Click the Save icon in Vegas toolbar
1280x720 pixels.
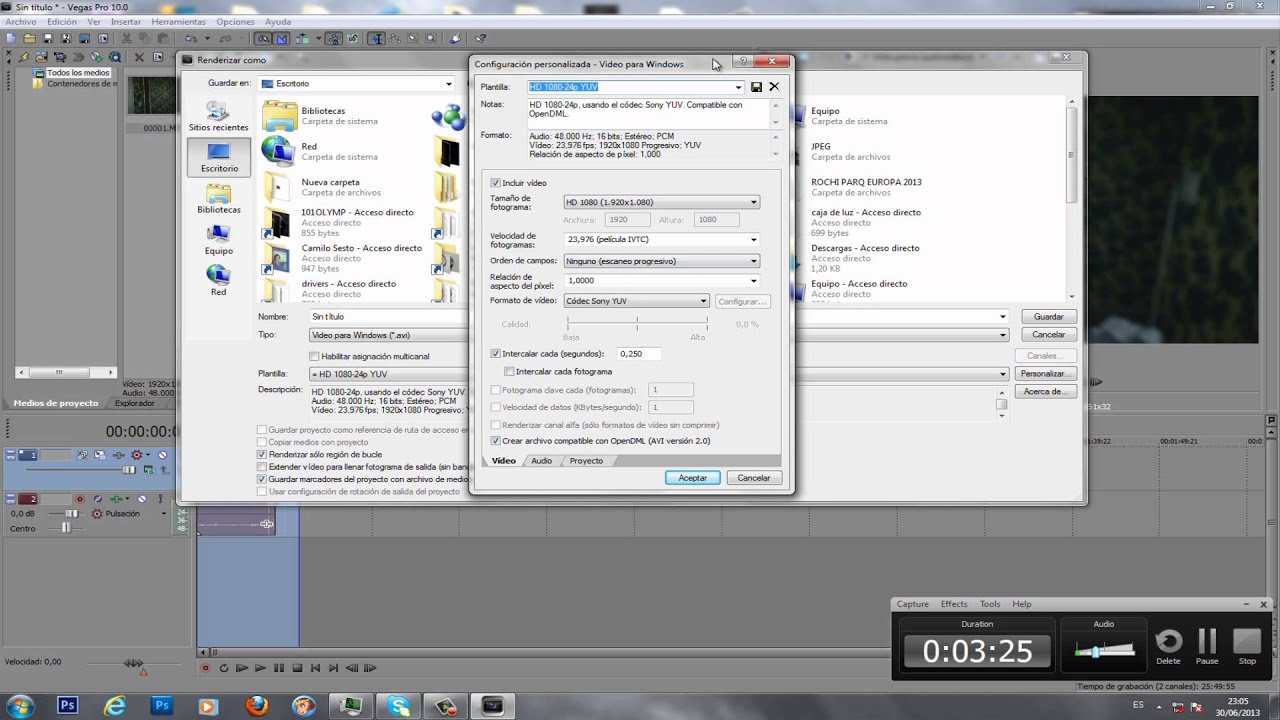click(47, 39)
